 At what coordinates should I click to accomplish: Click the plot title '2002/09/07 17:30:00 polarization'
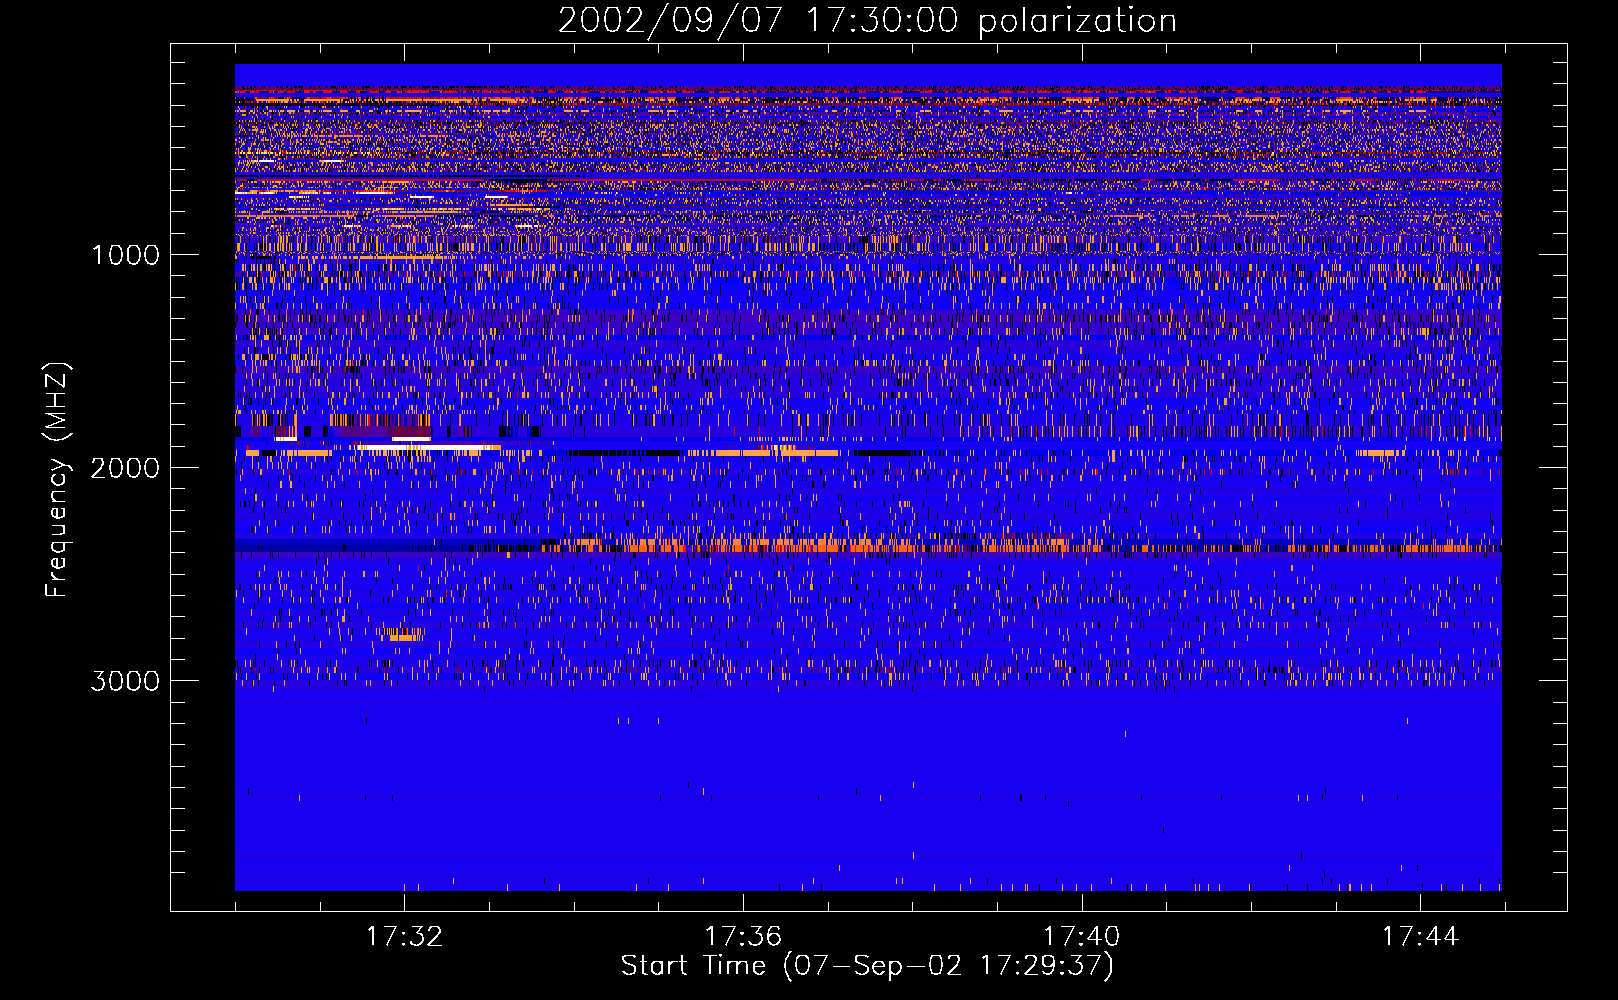point(867,20)
